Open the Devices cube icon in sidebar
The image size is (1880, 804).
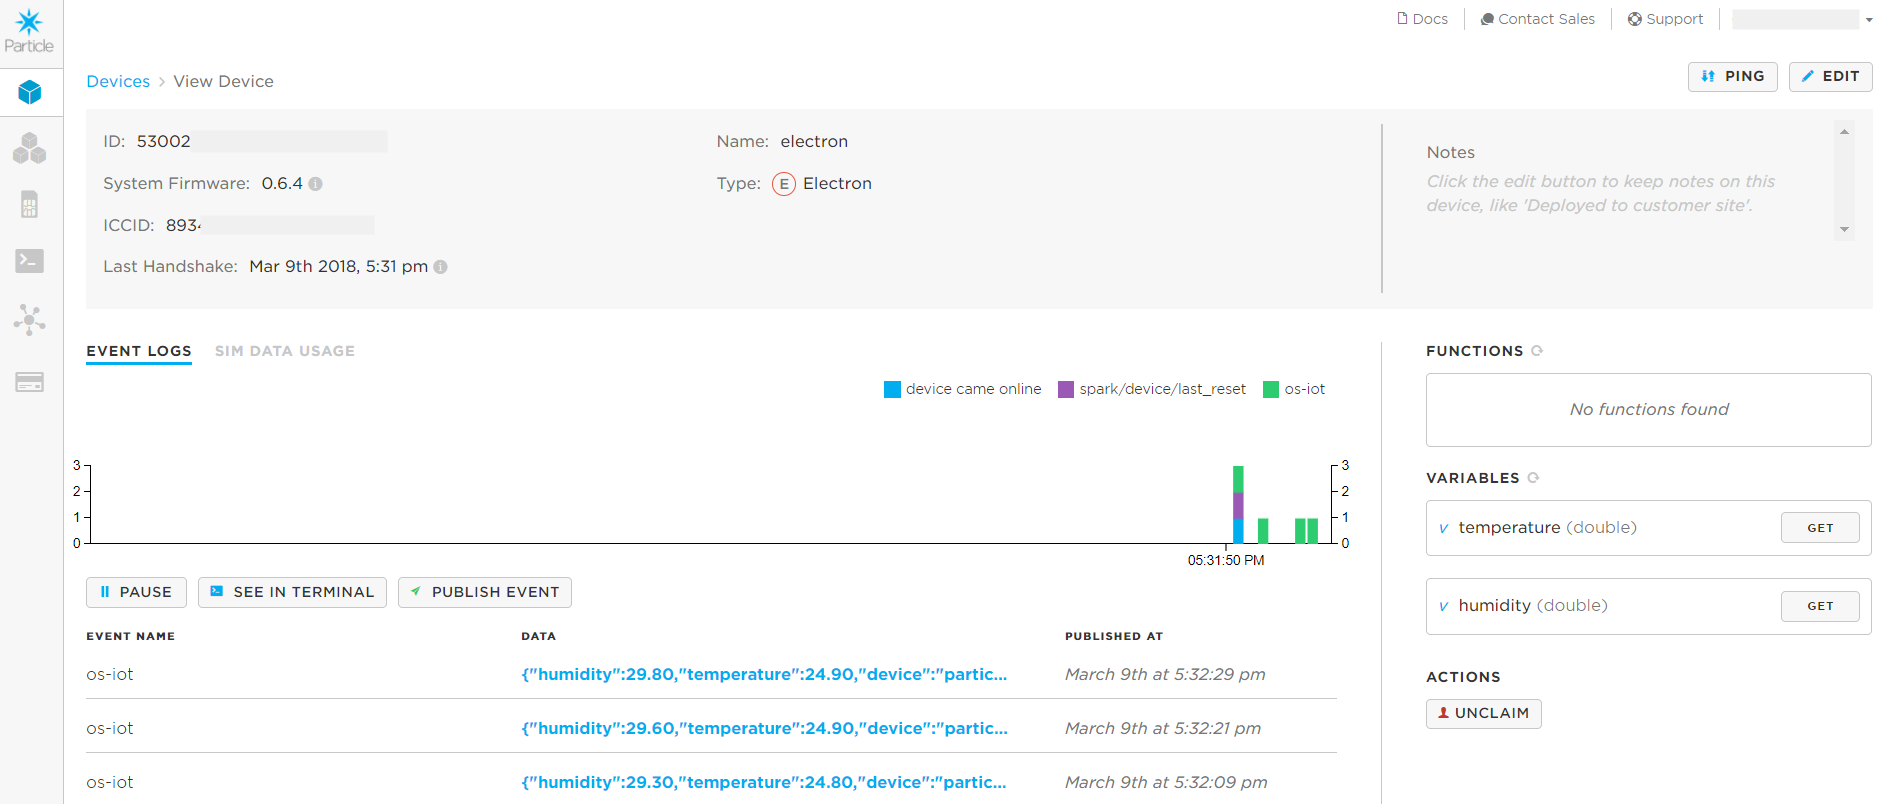point(30,93)
